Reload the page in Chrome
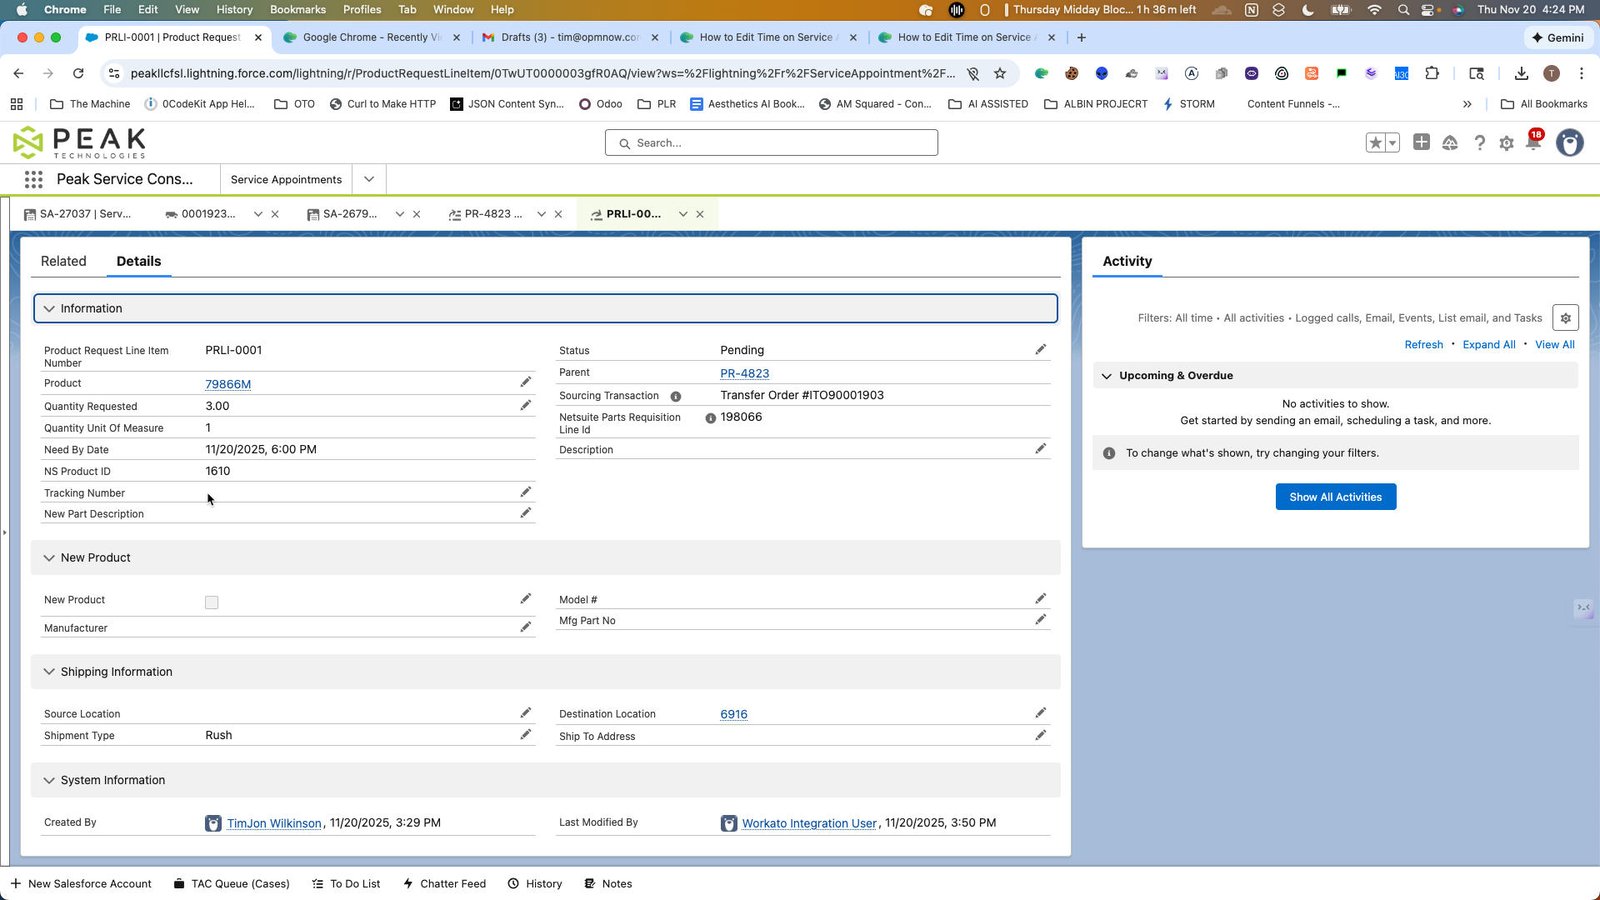 point(78,73)
